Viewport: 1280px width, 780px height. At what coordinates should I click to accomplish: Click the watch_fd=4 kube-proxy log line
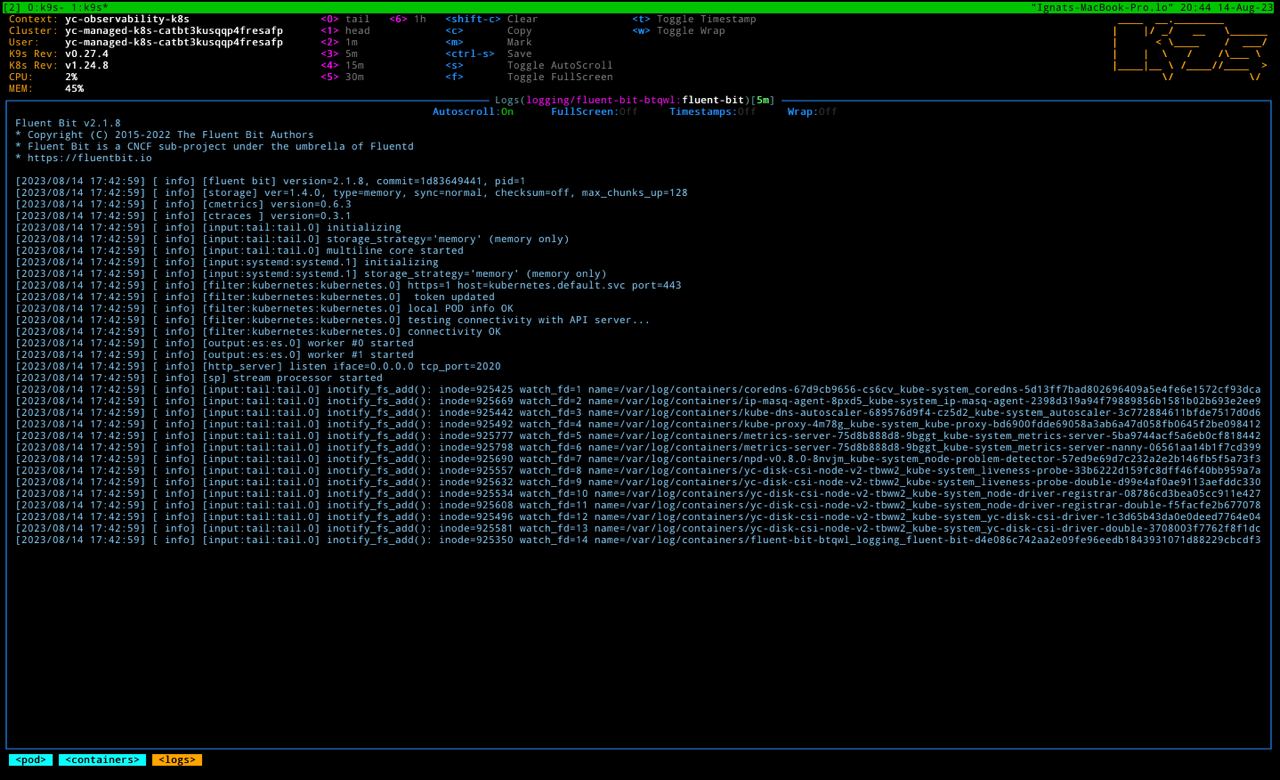(x=638, y=424)
